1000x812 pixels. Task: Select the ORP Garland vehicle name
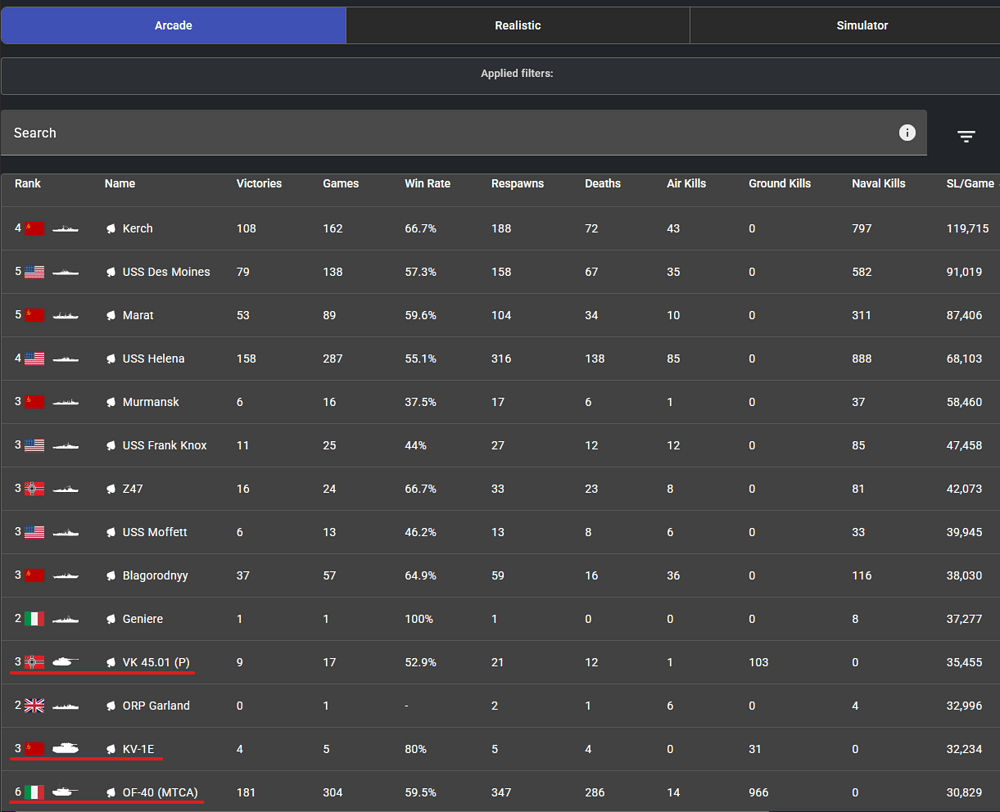pos(156,705)
